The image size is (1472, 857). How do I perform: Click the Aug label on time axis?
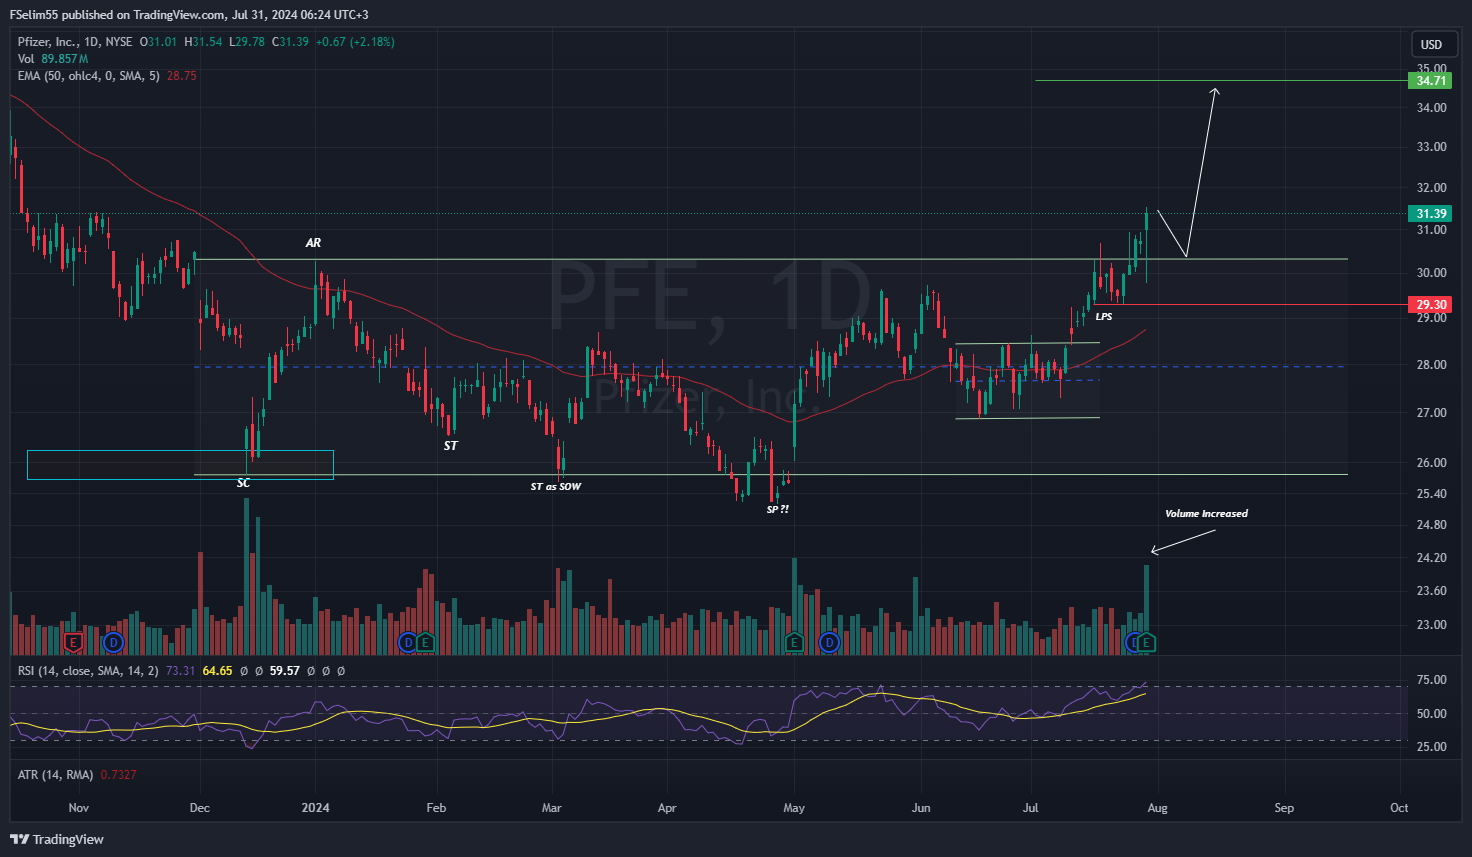[1157, 808]
